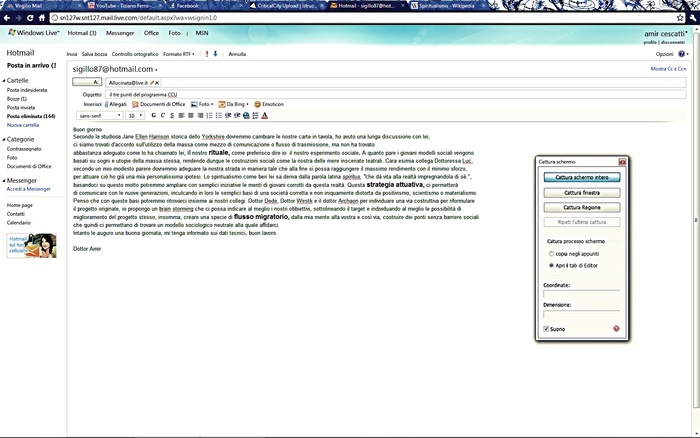Insert horizontal line icon

click(255, 116)
